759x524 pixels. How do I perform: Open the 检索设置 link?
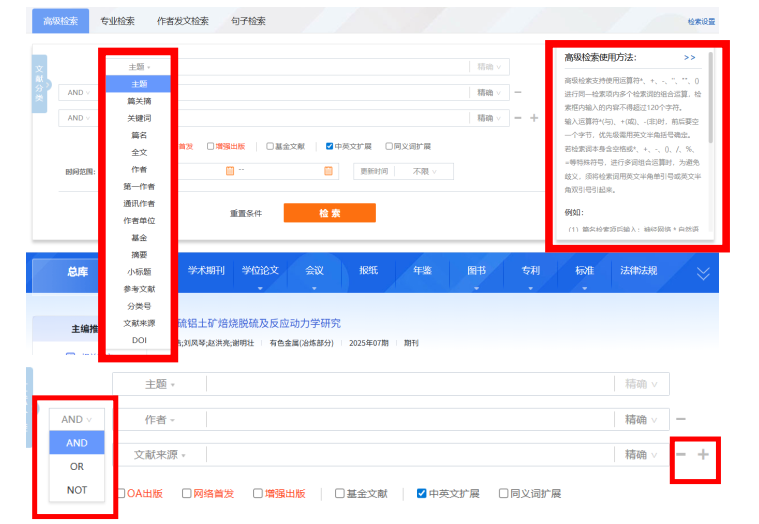[701, 21]
